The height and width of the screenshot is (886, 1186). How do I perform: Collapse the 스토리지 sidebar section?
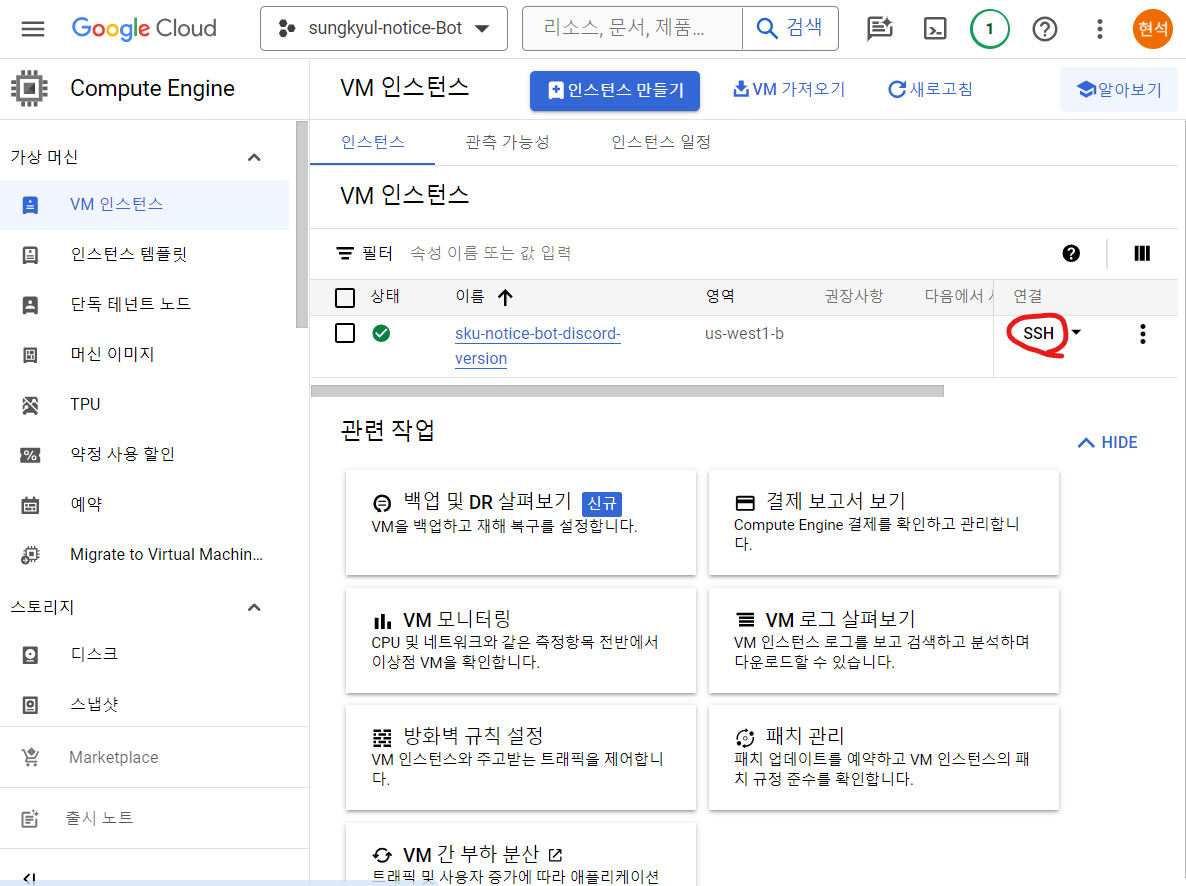254,608
